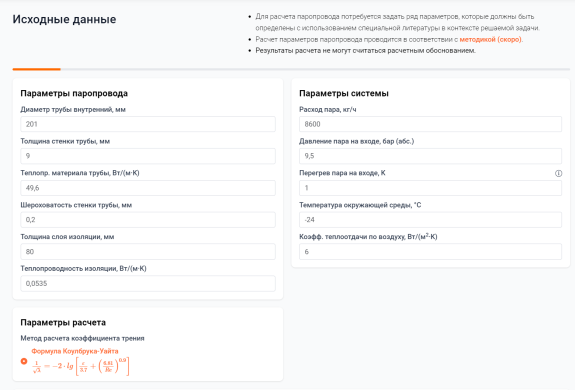Click the Толщина слоя изоляции input

(148, 252)
